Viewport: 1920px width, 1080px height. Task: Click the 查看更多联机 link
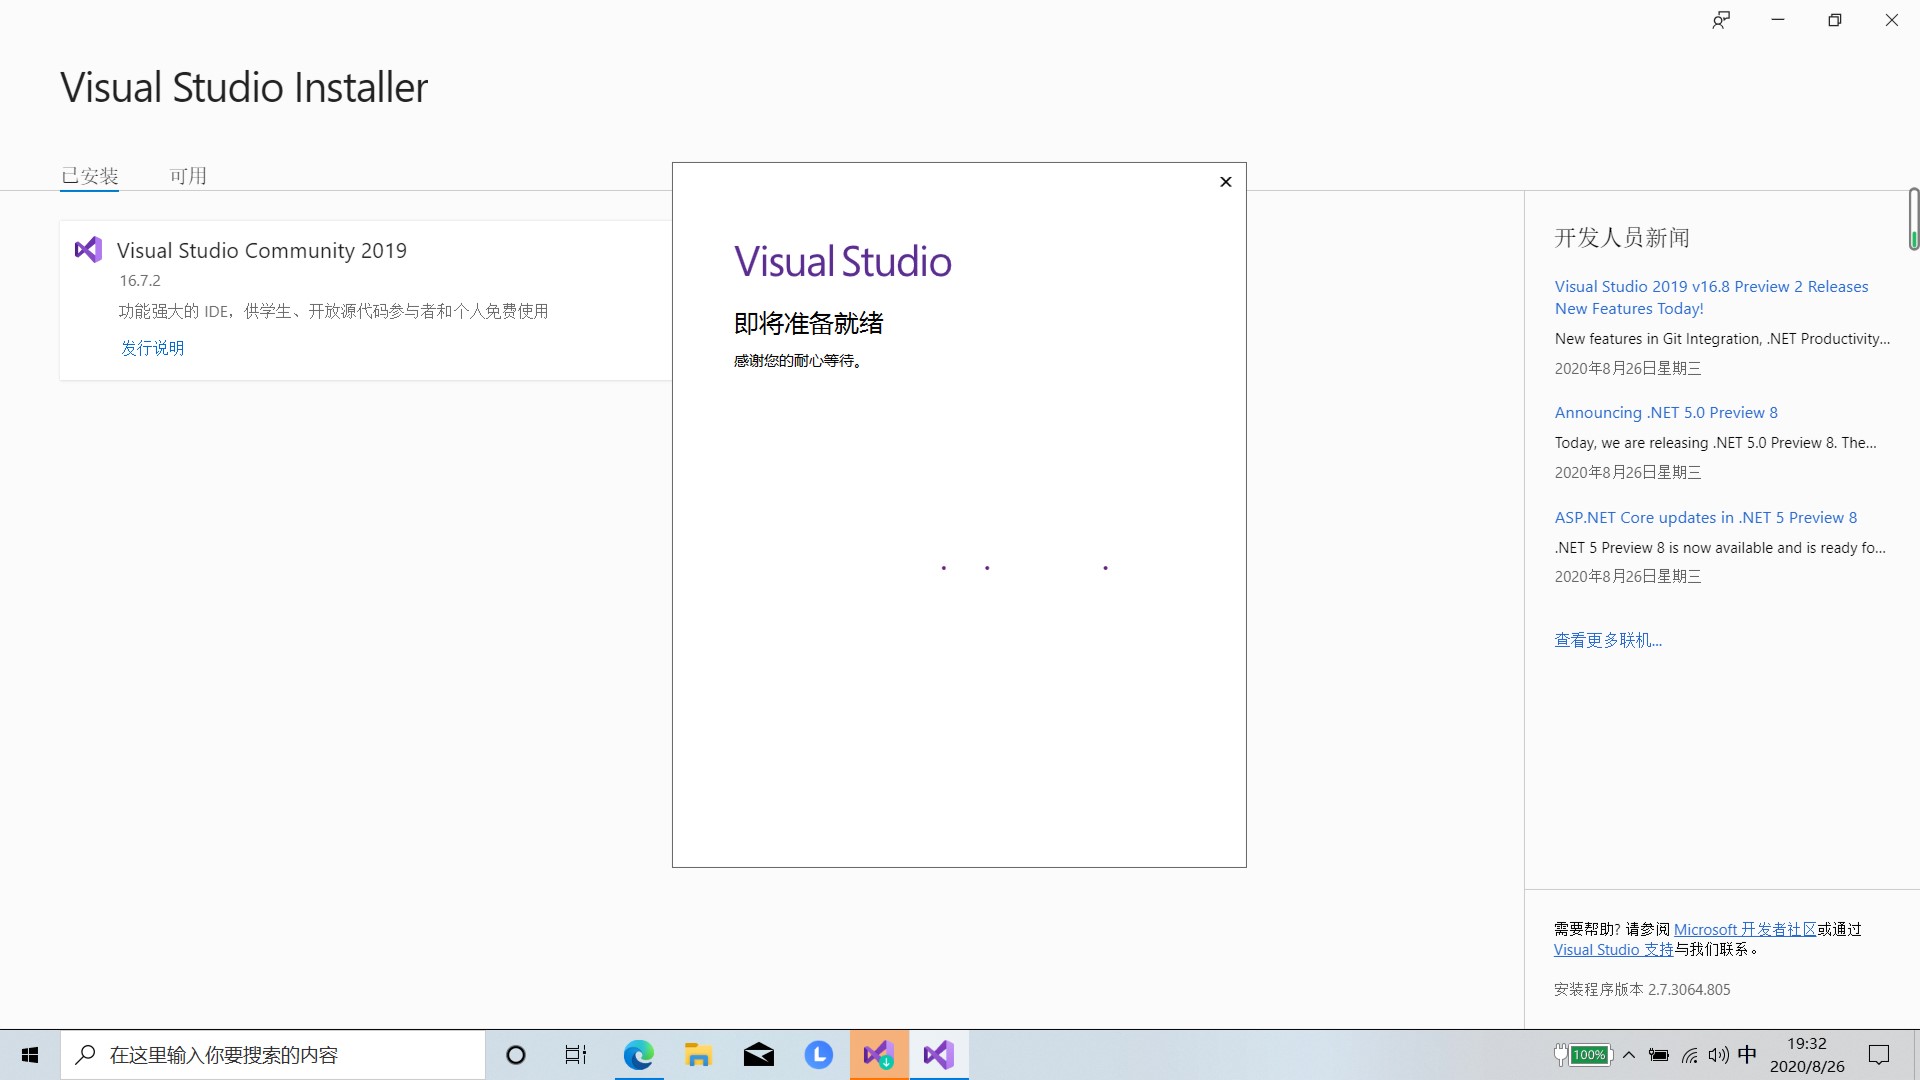(x=1608, y=640)
